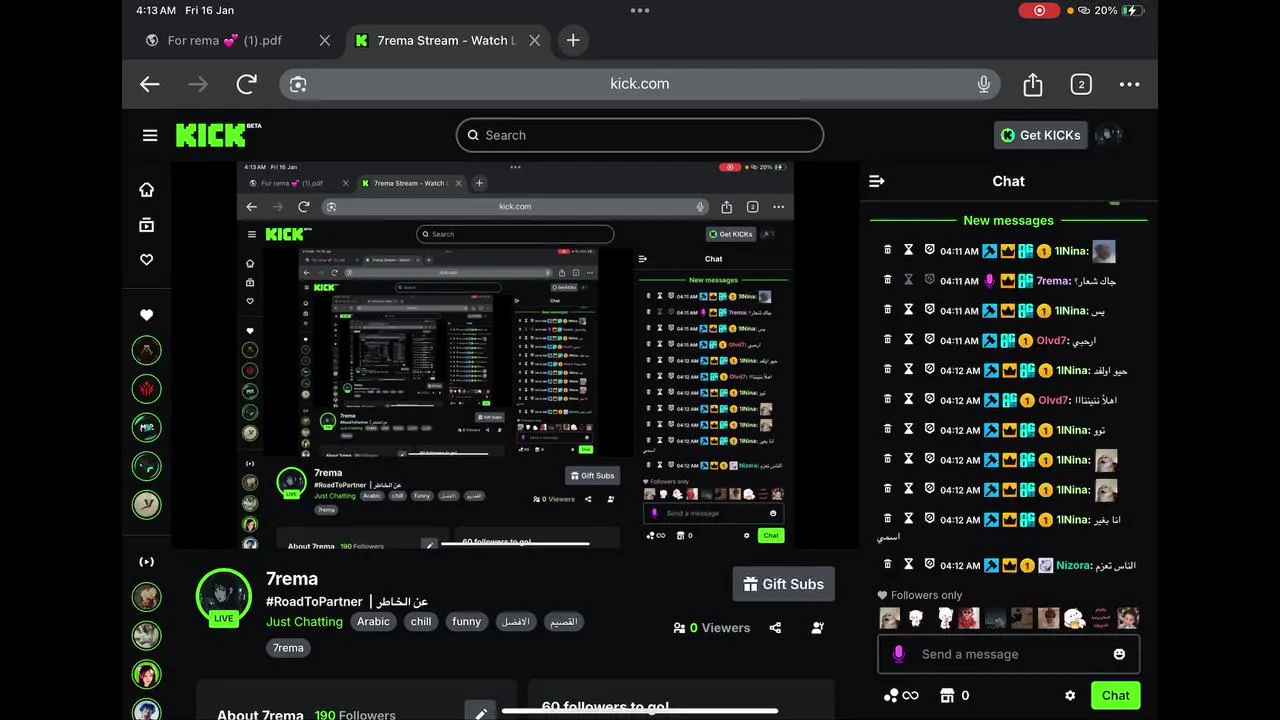Click the 190 Followers text
Image resolution: width=1280 pixels, height=720 pixels.
(355, 714)
